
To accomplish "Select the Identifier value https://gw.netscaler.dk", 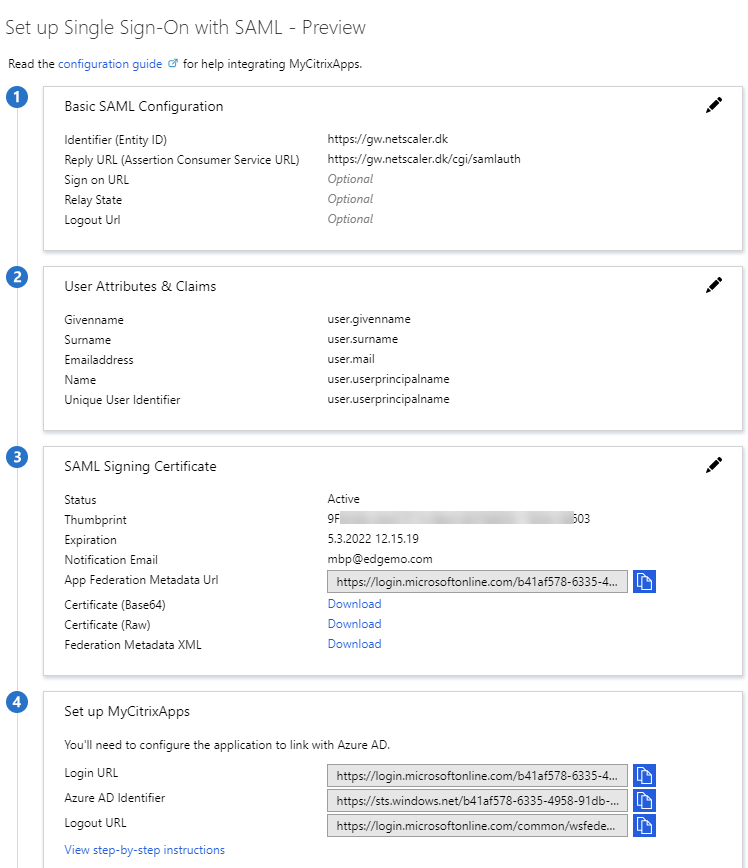I will click(388, 139).
